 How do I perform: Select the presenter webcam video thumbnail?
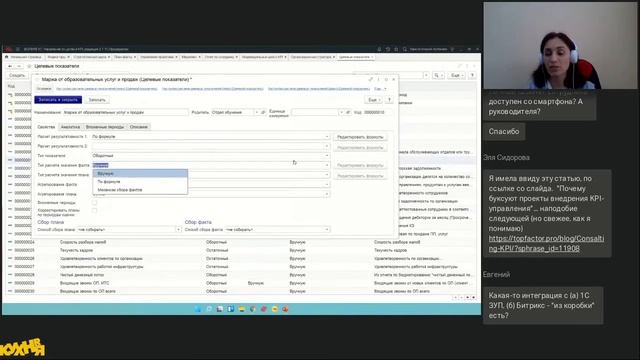tap(560, 46)
